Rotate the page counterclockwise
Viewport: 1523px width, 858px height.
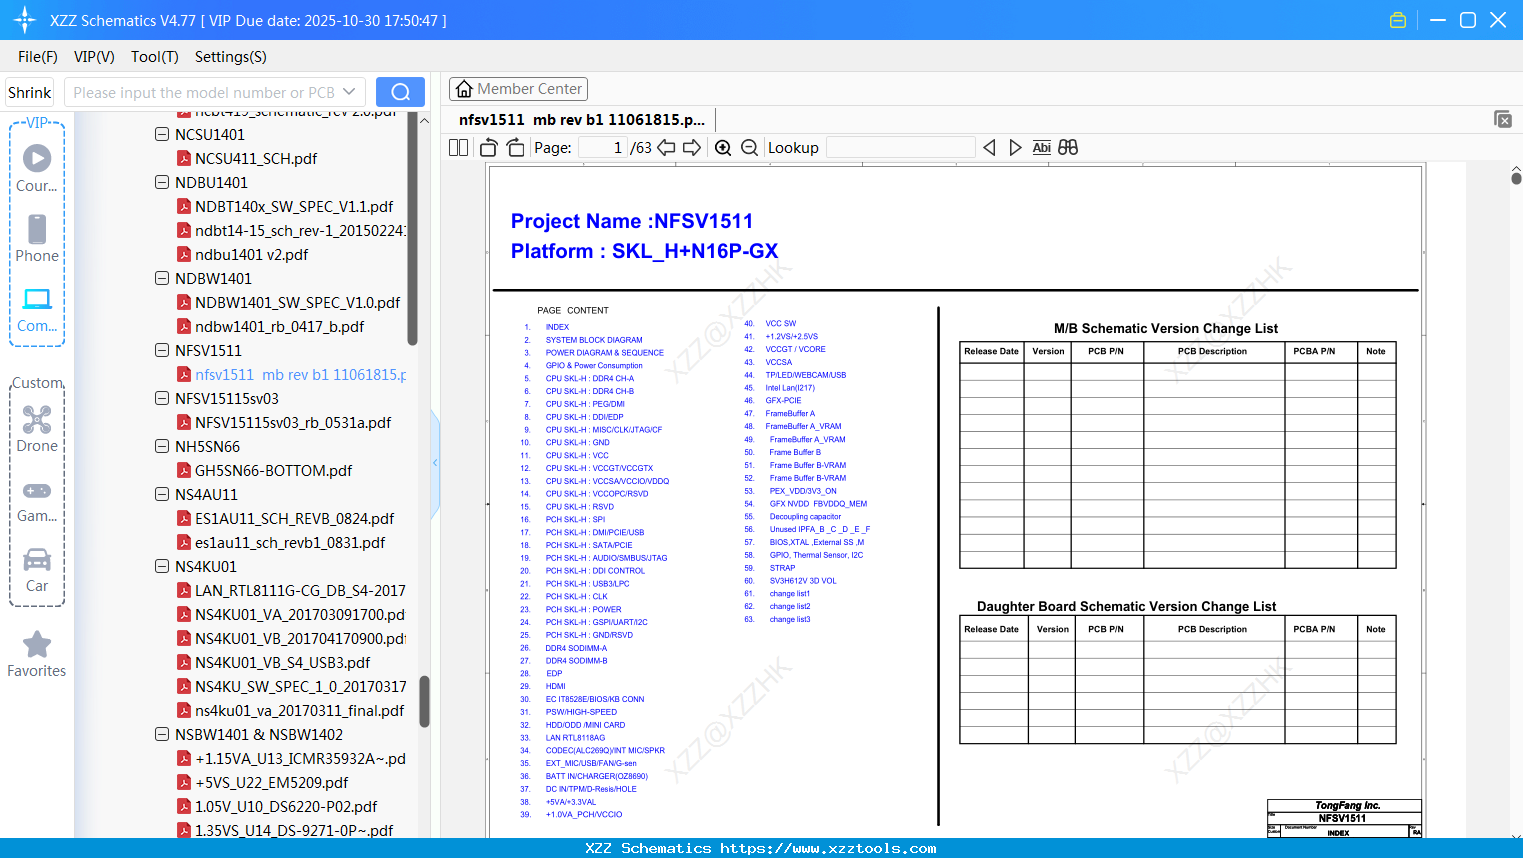489,147
